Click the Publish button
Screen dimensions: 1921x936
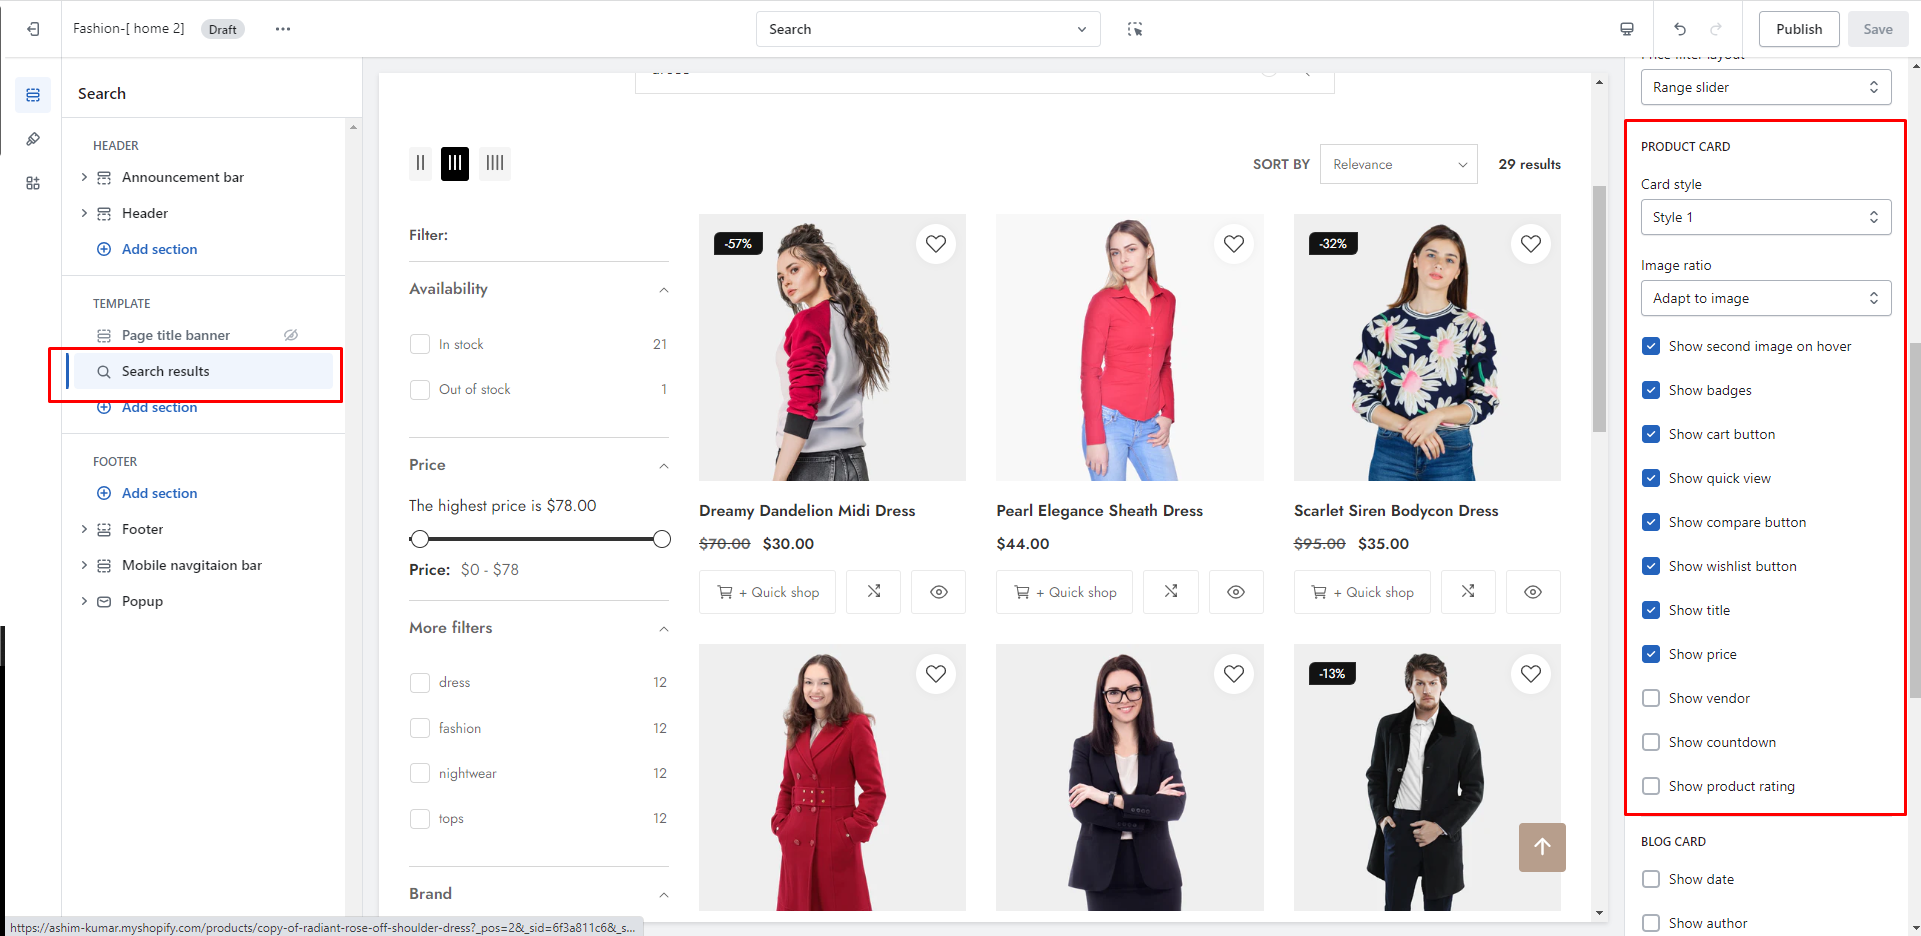(1798, 29)
